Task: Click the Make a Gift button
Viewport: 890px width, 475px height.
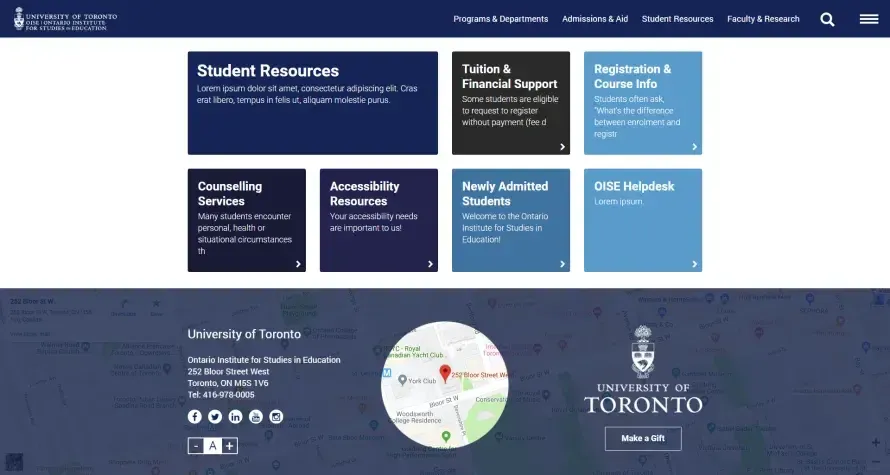Action: click(x=643, y=438)
